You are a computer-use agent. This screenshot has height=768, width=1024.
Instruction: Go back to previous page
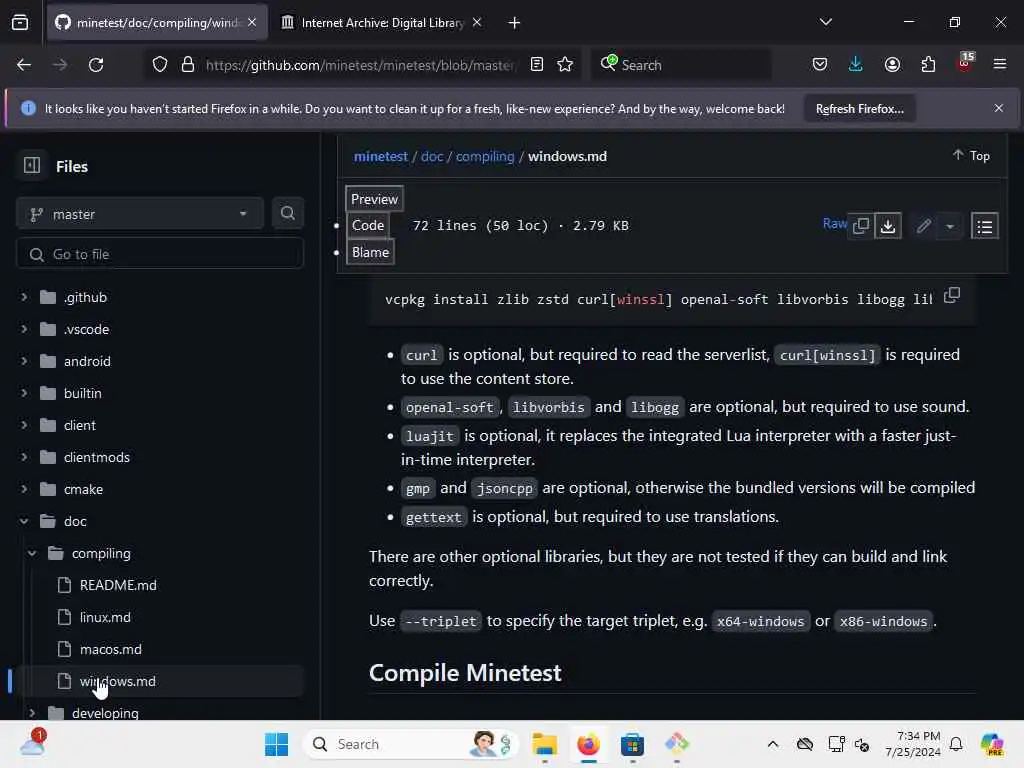(x=24, y=65)
